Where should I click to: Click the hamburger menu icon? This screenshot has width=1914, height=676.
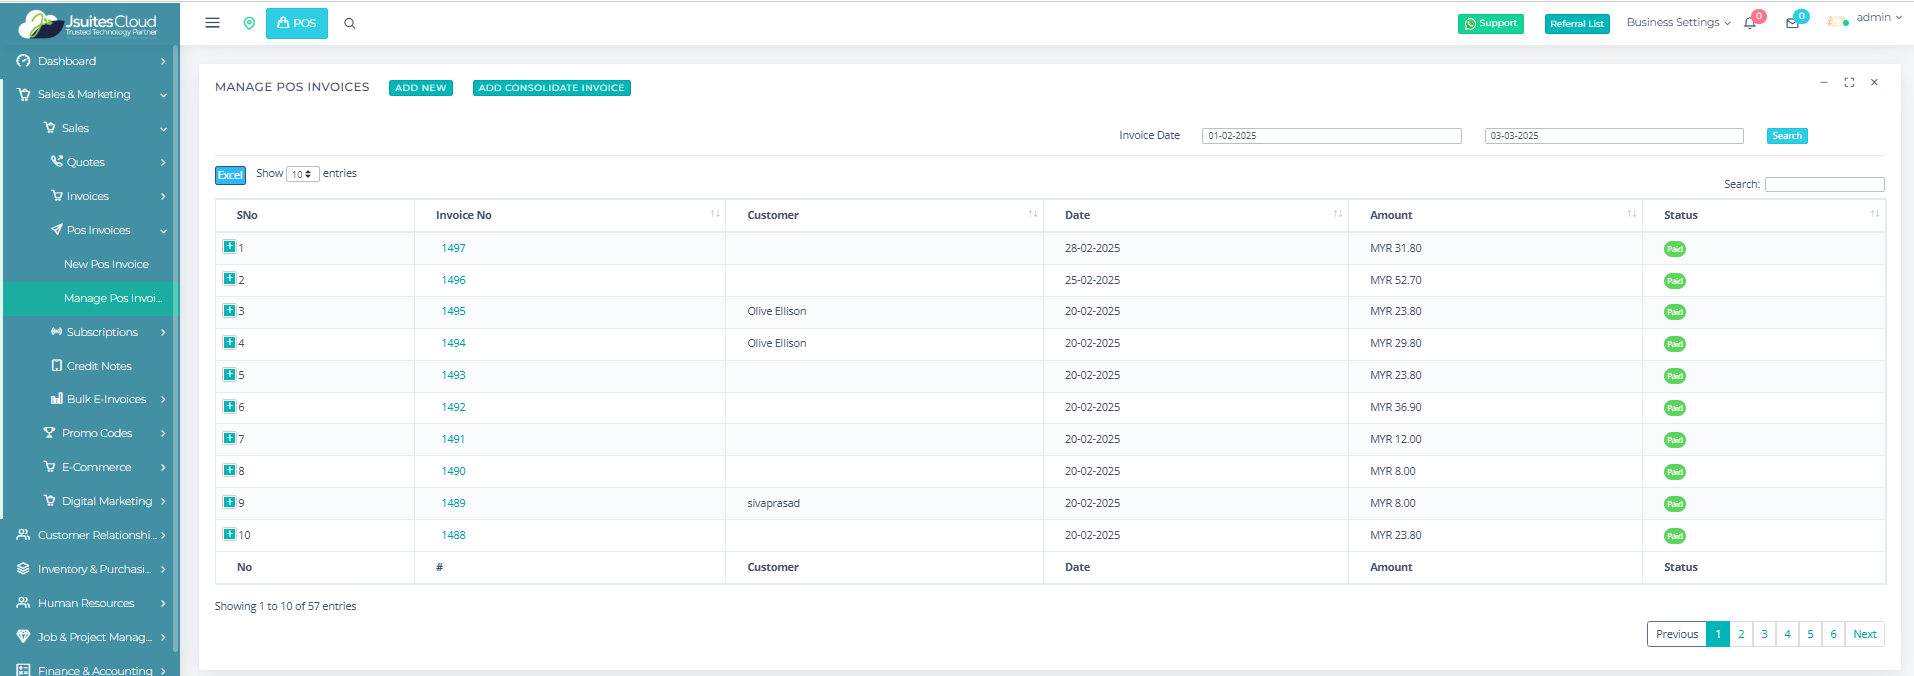click(212, 23)
